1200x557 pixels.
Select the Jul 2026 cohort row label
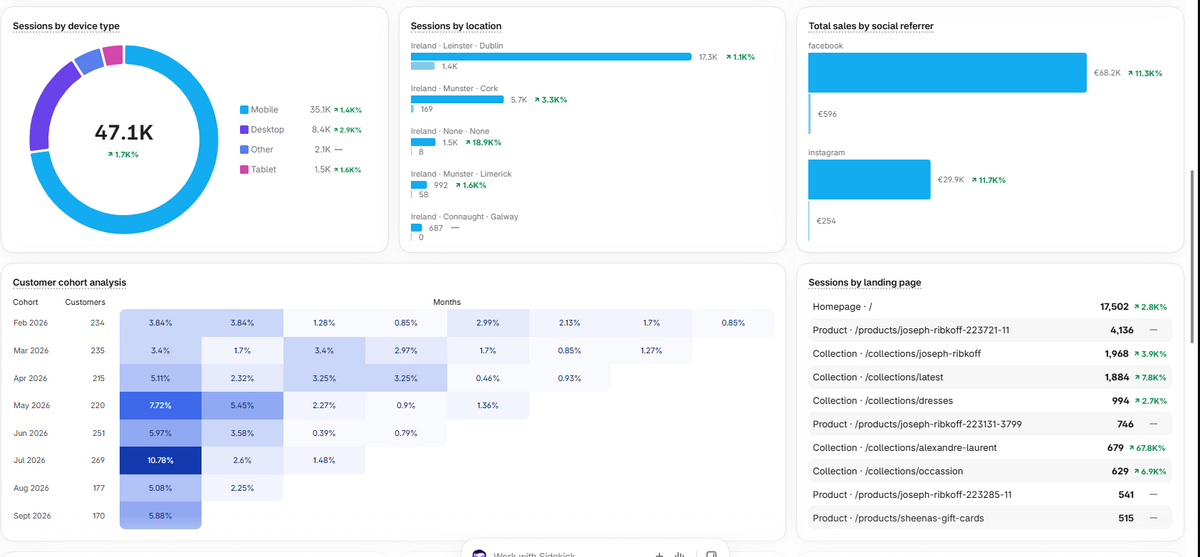coord(30,460)
